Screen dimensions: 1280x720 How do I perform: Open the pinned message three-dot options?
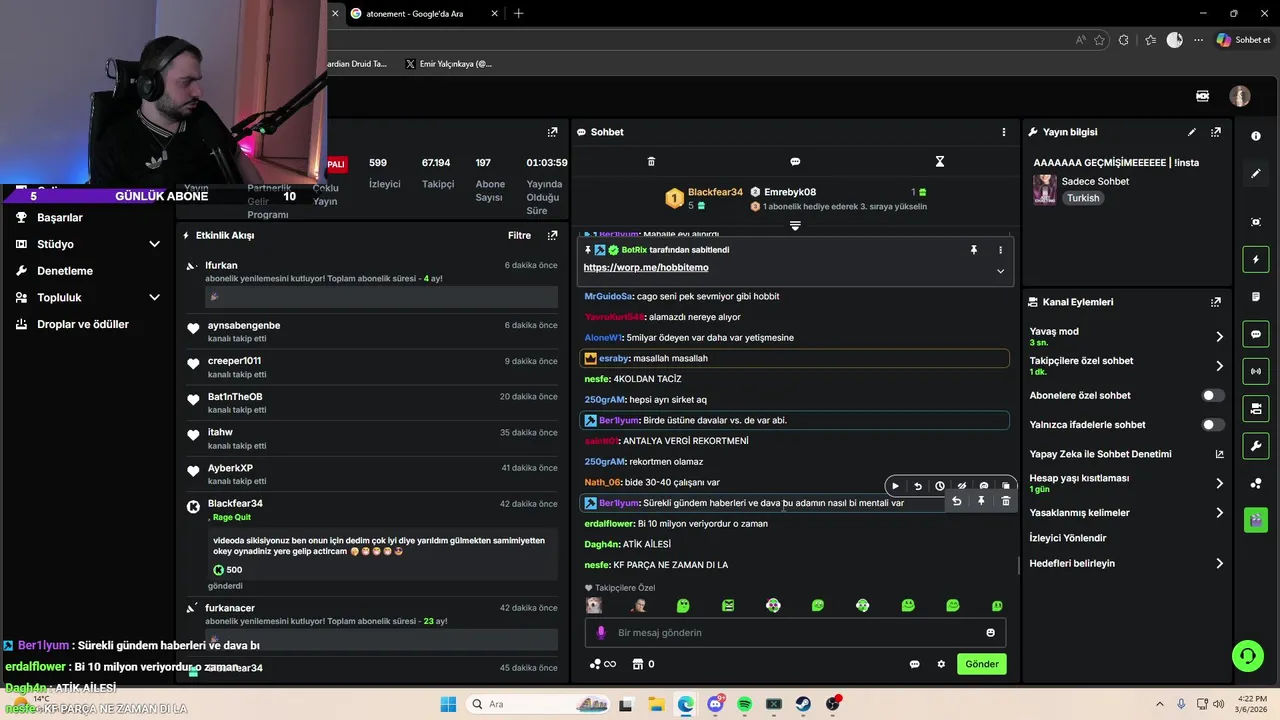(1000, 250)
